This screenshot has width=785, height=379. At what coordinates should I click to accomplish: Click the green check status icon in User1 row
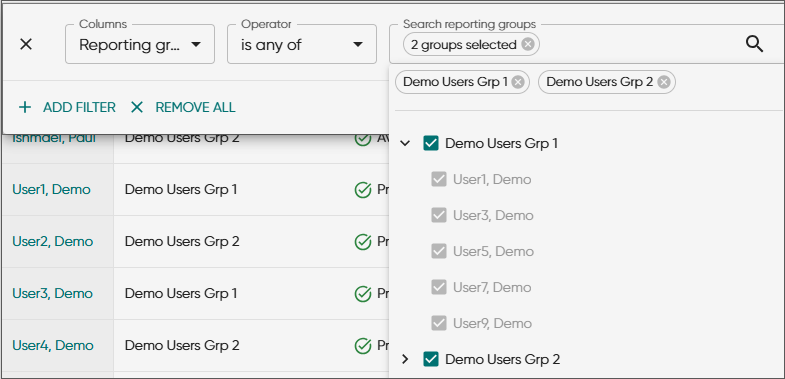click(x=362, y=190)
